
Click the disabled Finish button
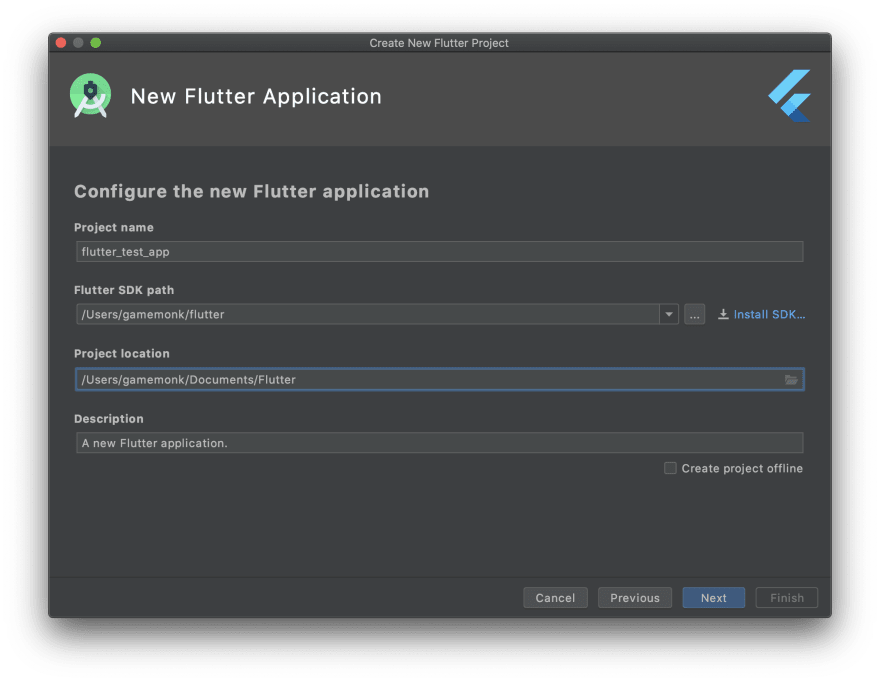click(x=786, y=598)
